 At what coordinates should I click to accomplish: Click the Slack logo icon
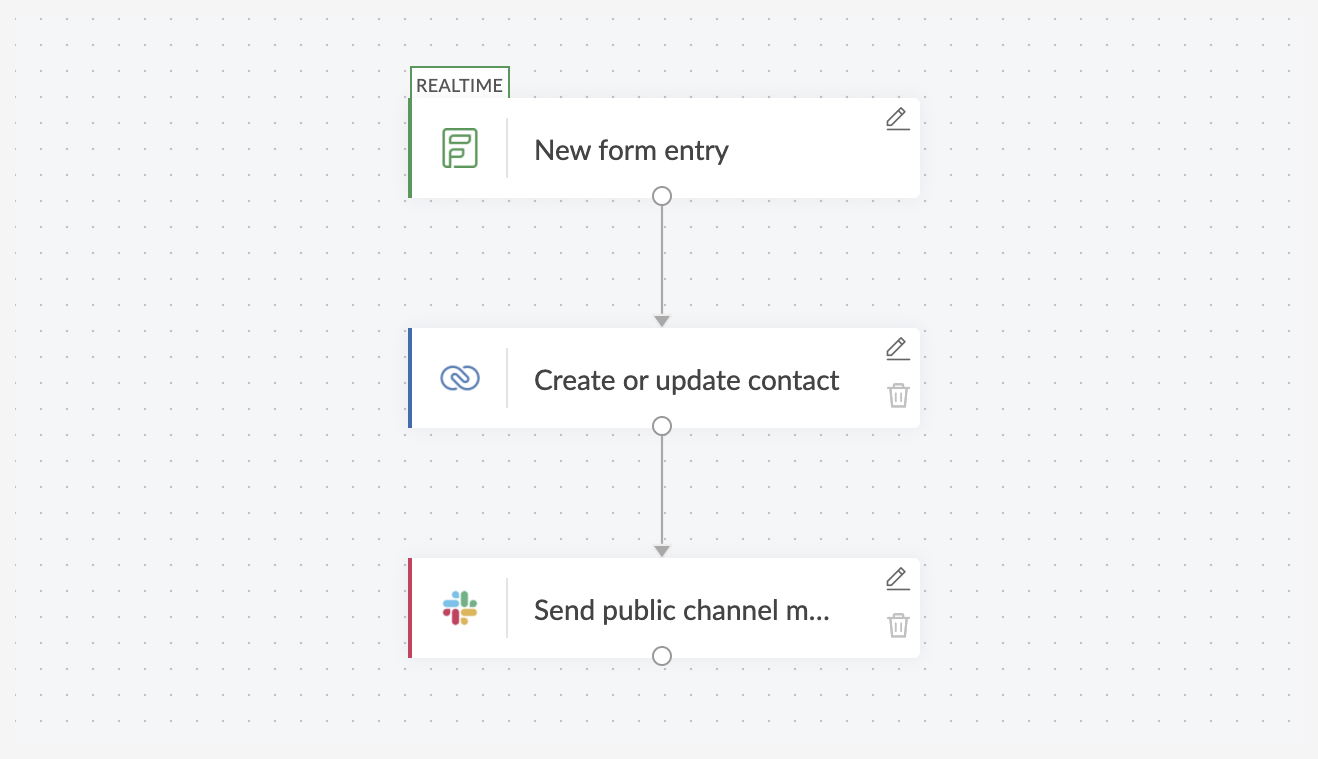[460, 608]
